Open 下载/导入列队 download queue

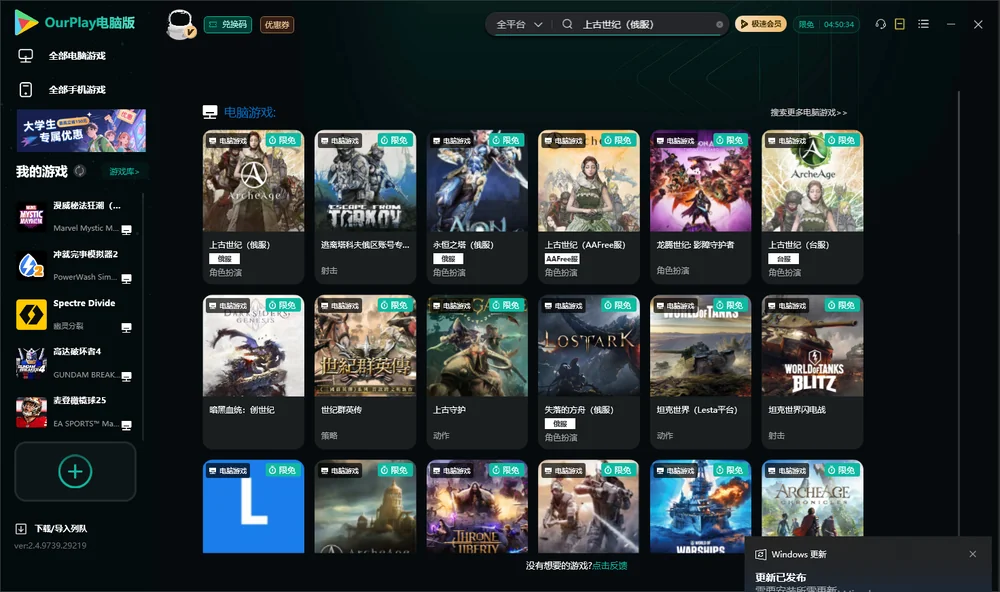click(x=52, y=528)
